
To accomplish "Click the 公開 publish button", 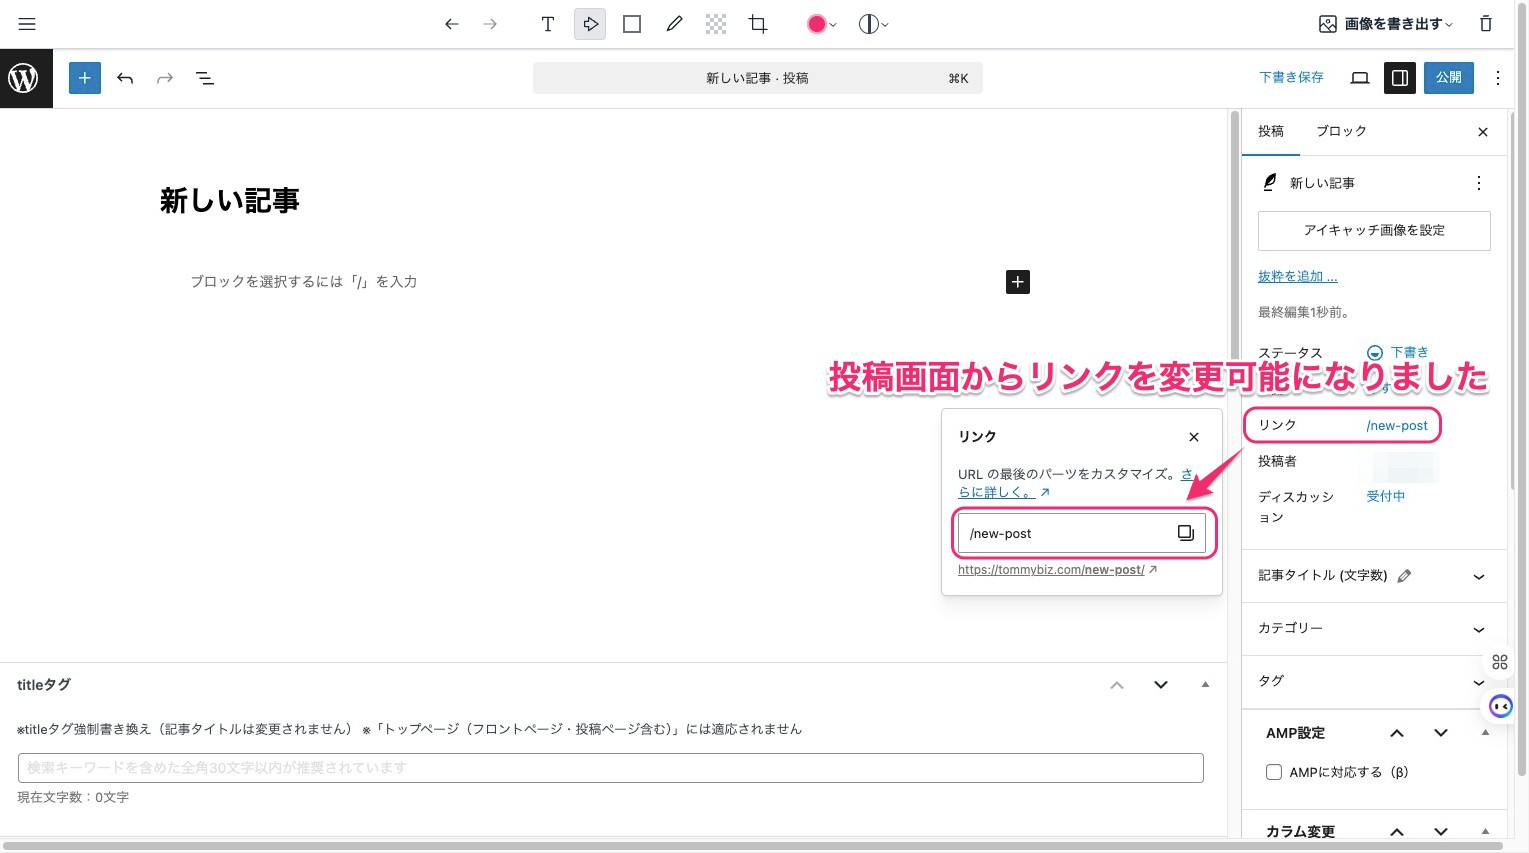I will click(1449, 78).
